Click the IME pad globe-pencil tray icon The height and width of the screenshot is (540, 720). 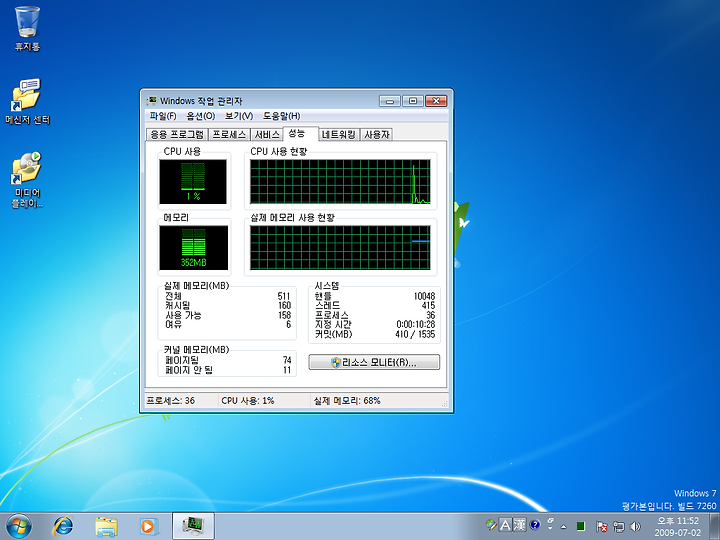pyautogui.click(x=491, y=524)
